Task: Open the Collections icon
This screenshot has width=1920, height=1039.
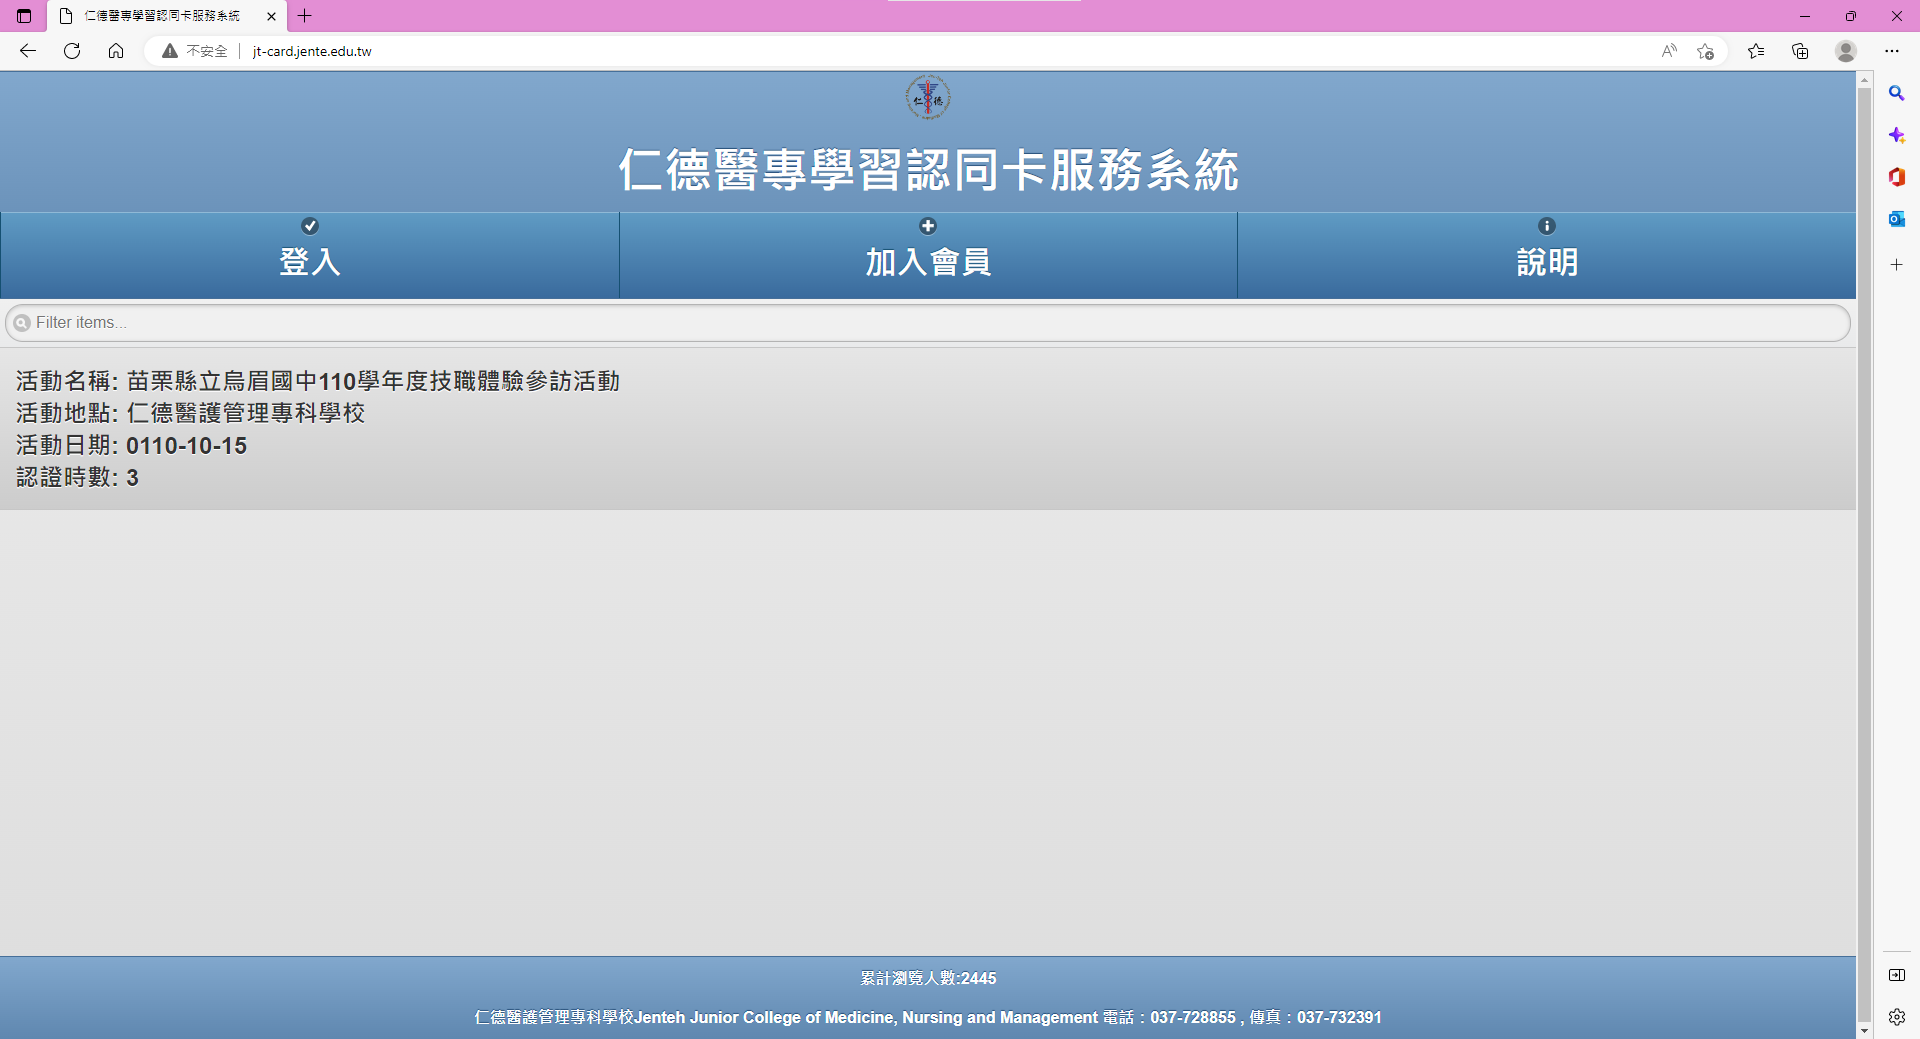Action: [1800, 51]
